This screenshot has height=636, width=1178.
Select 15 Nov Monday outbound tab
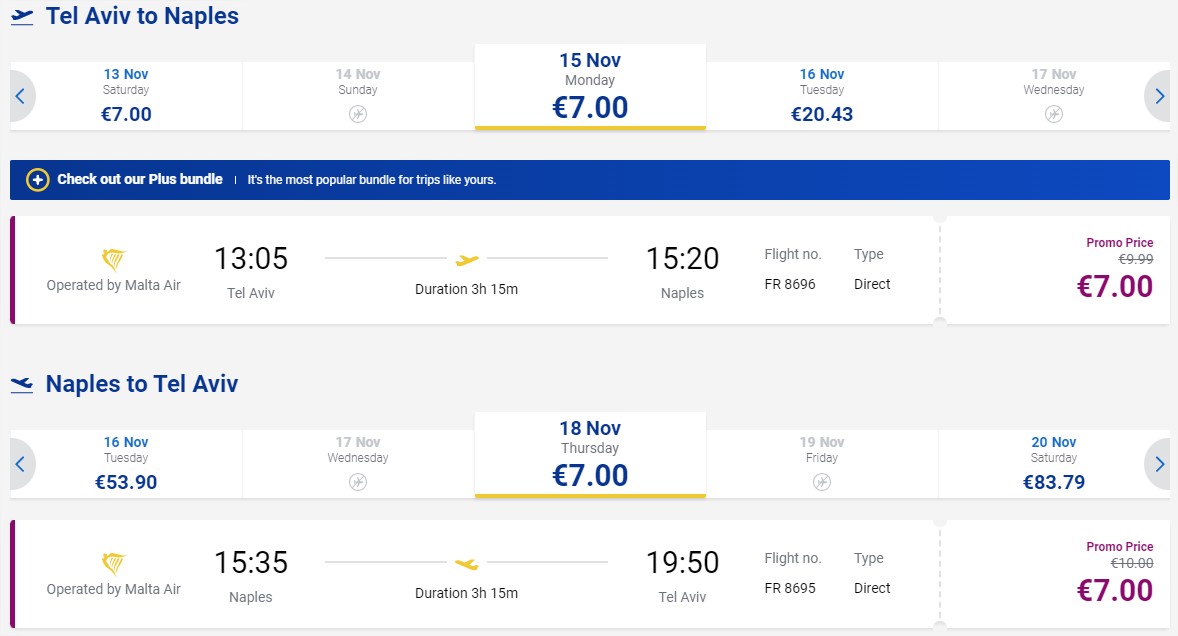pos(590,87)
